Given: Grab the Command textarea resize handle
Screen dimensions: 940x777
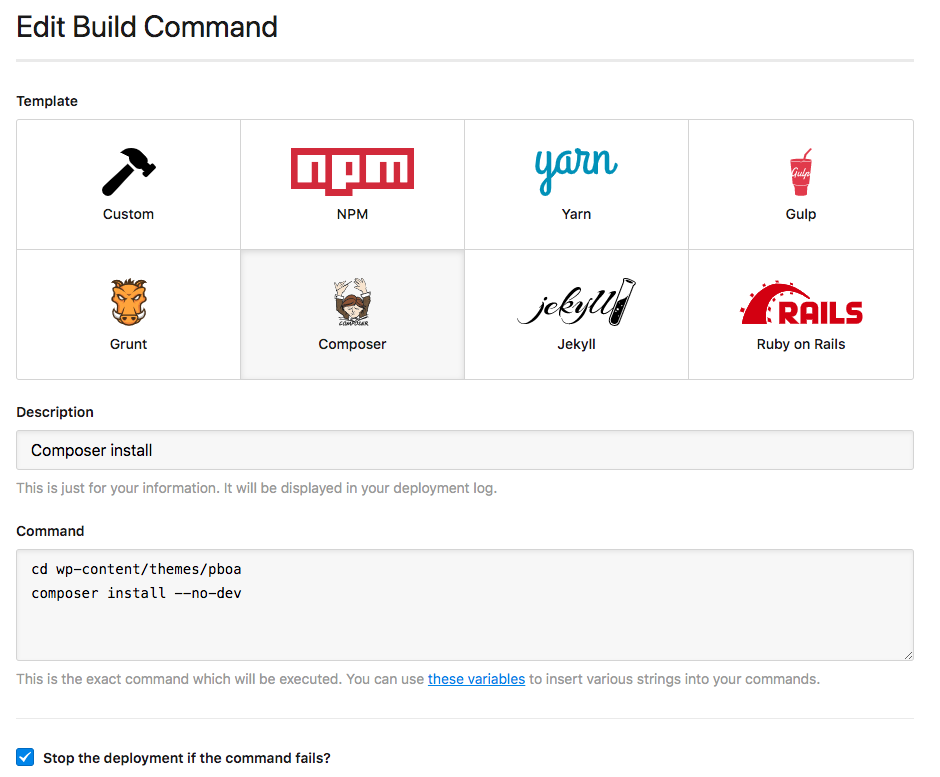Looking at the screenshot, I should pos(908,655).
